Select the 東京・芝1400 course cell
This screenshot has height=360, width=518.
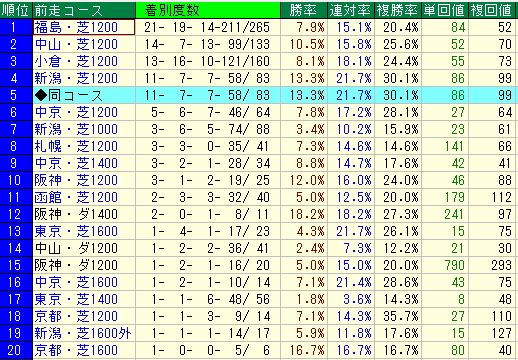coord(84,299)
